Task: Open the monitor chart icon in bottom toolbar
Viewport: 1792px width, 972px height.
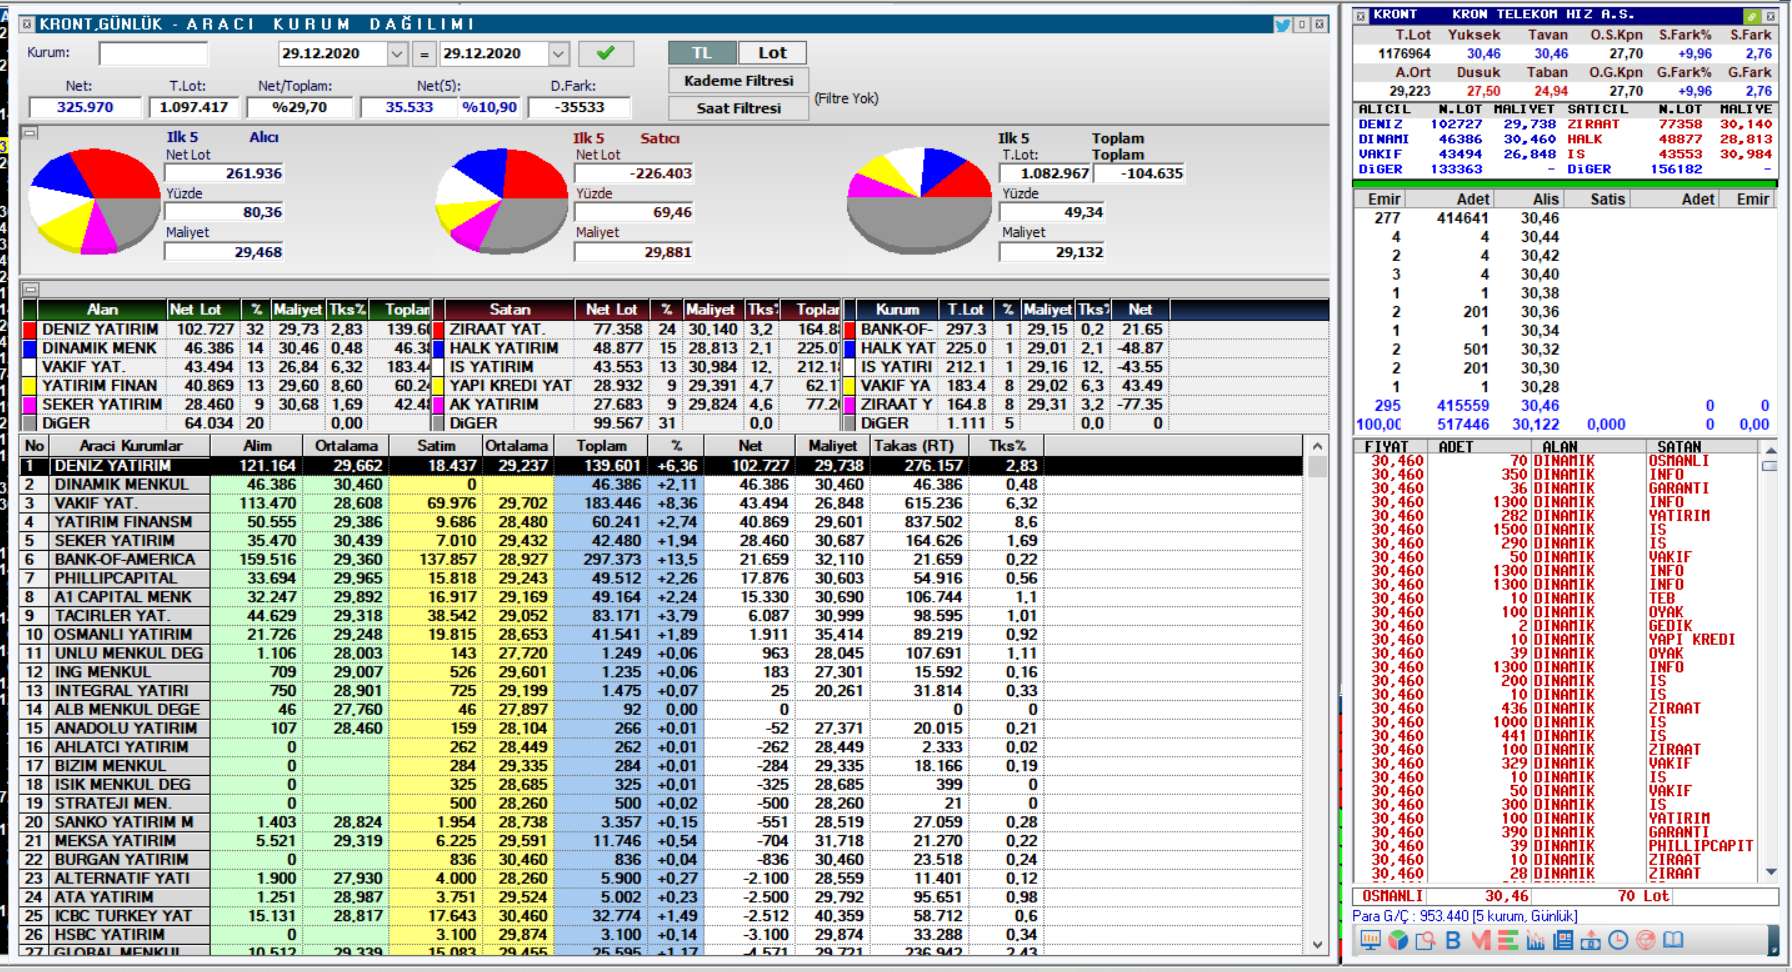Action: (x=1370, y=940)
